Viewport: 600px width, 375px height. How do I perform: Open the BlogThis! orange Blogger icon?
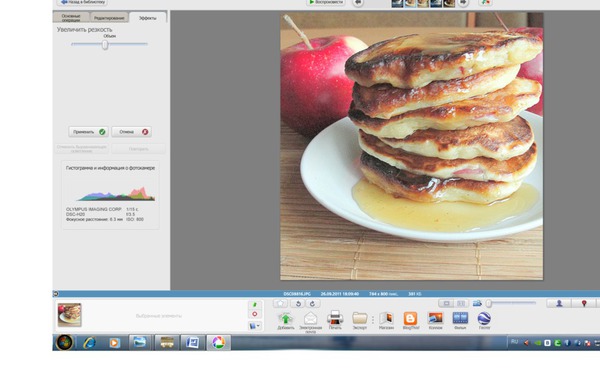410,318
